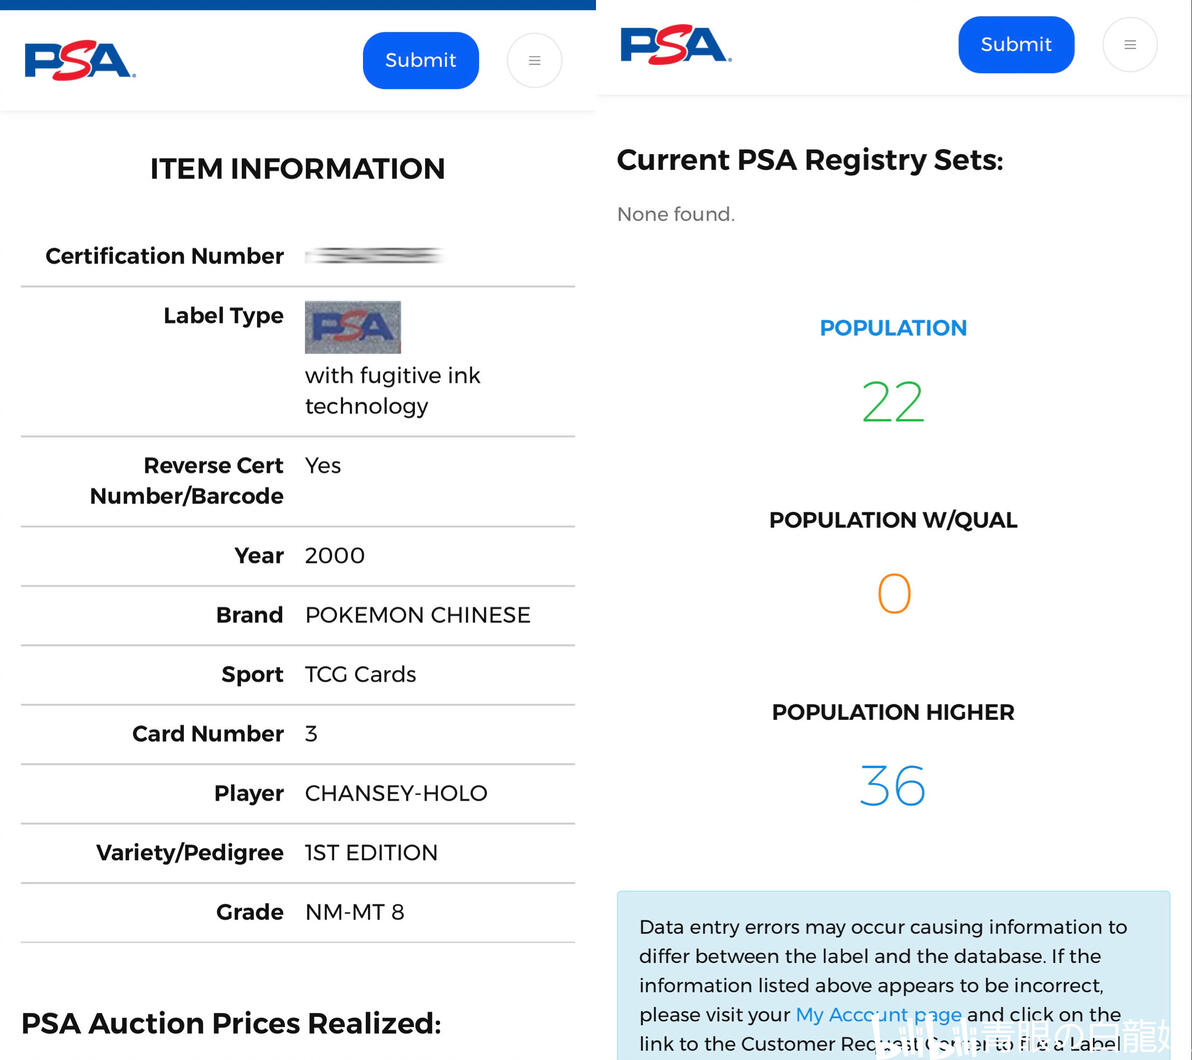Follow the My Account page link

pyautogui.click(x=878, y=1014)
